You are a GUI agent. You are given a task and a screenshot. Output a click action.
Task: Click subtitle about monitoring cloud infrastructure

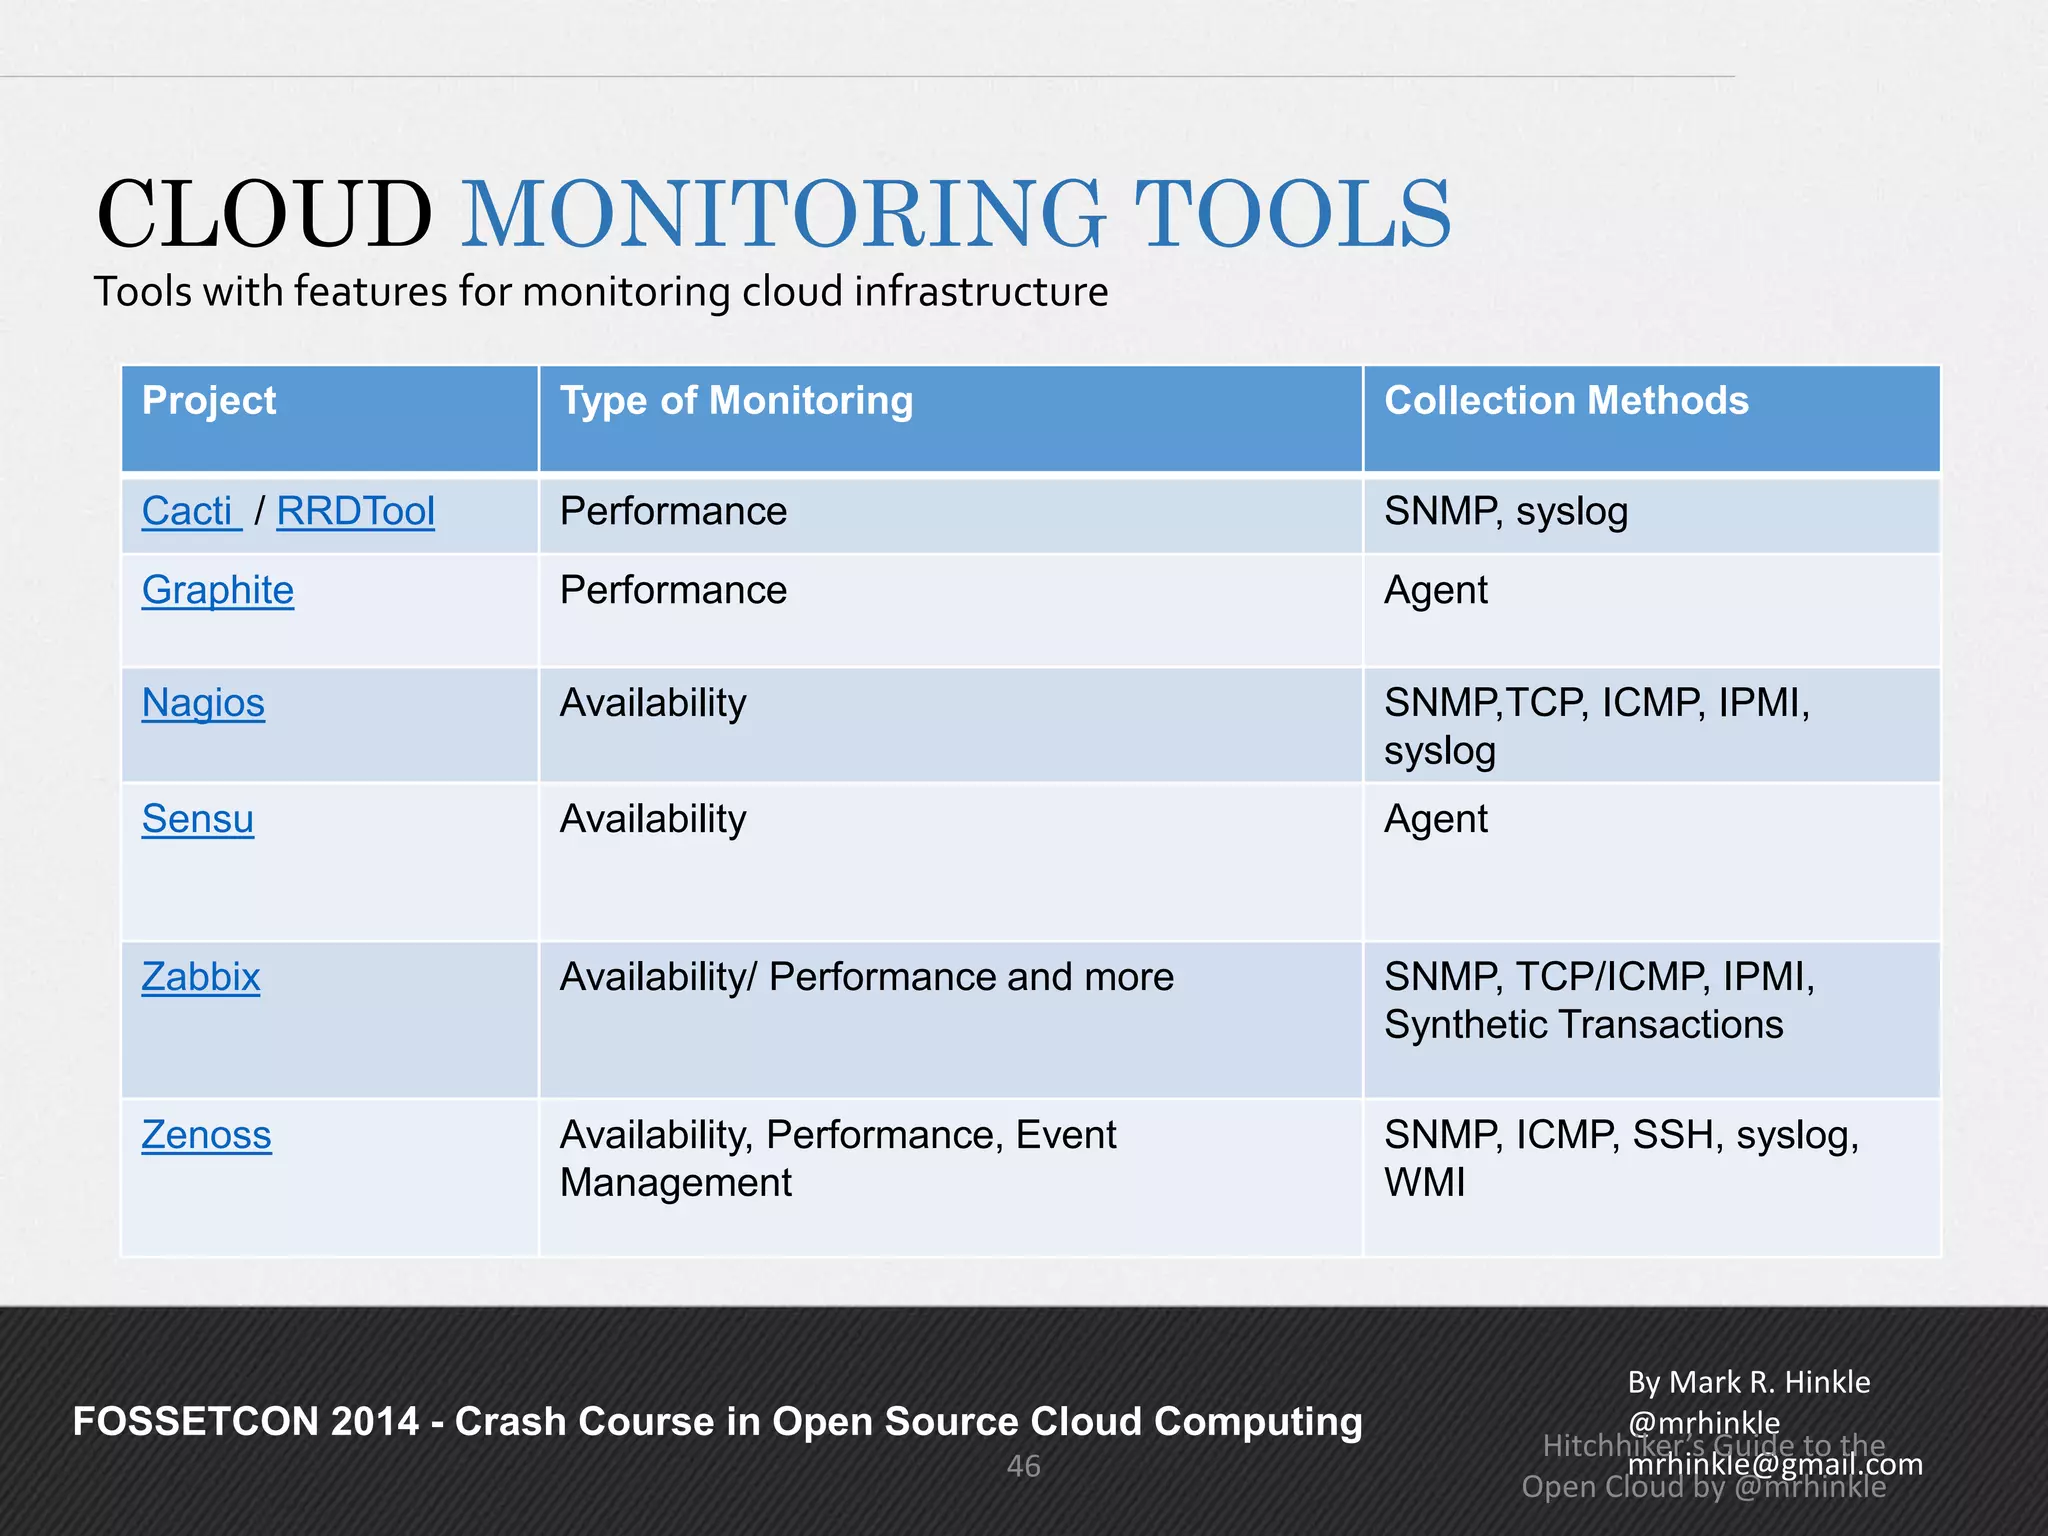click(601, 292)
